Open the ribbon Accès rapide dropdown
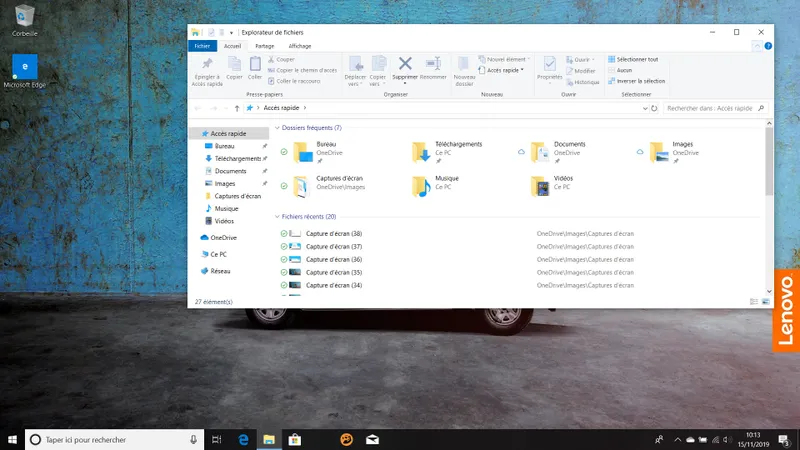The height and width of the screenshot is (450, 800). tap(501, 70)
